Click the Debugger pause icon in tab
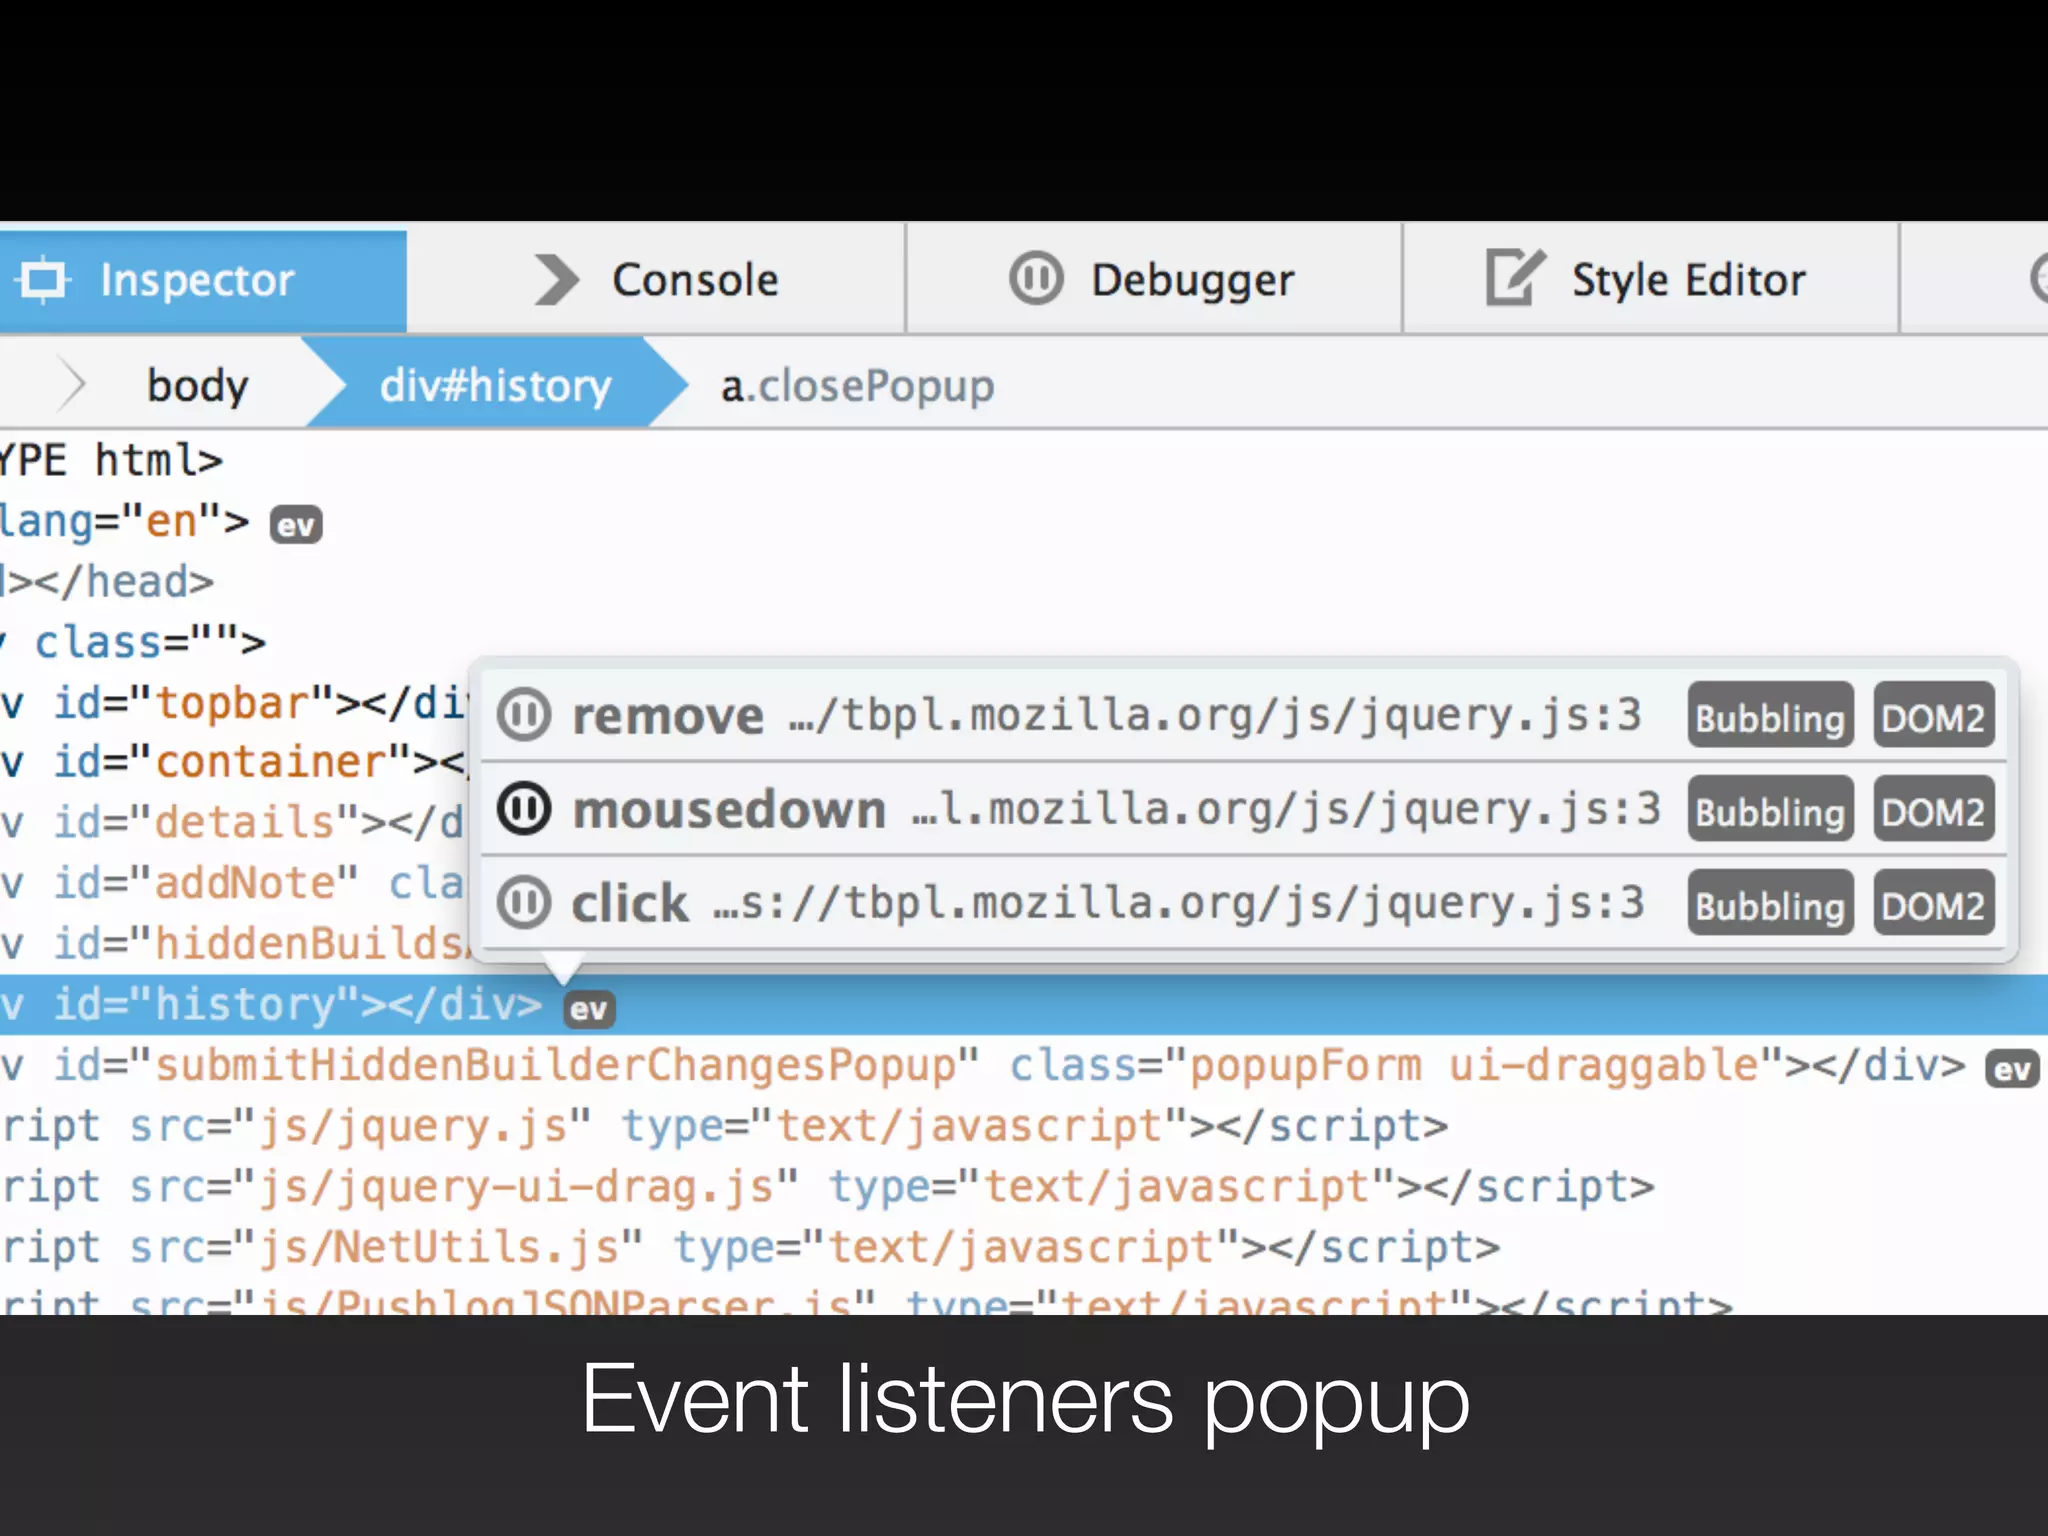The height and width of the screenshot is (1536, 2048). pos(1036,279)
